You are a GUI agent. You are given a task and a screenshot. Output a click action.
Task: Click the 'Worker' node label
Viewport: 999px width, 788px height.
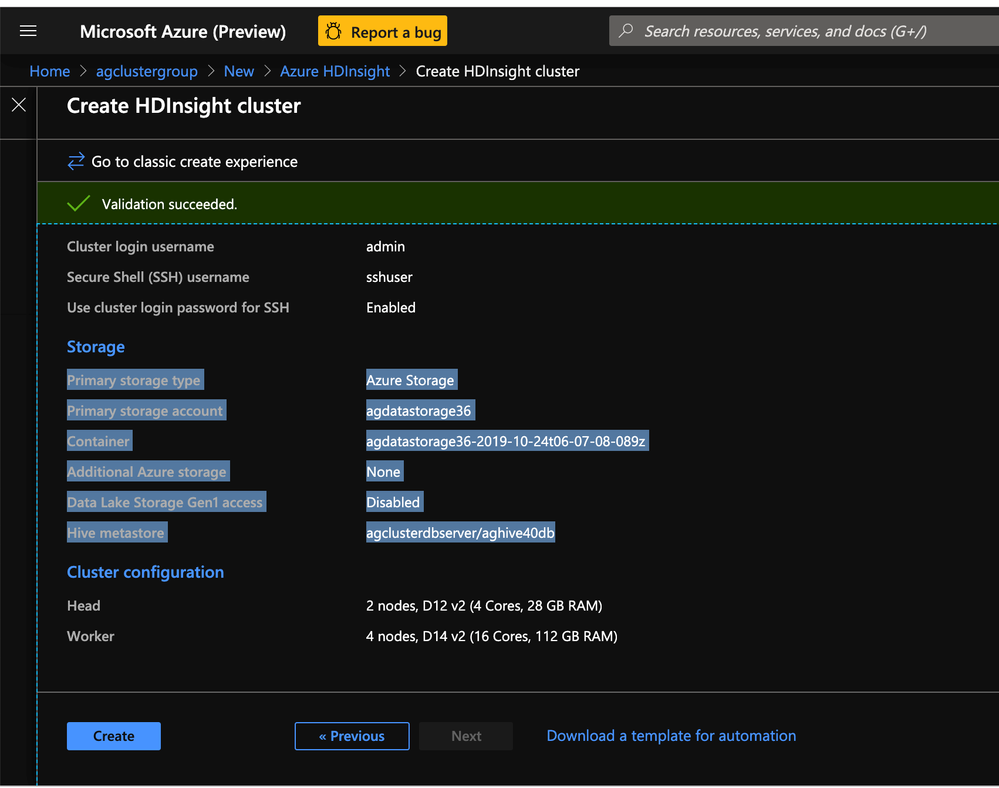tap(90, 636)
